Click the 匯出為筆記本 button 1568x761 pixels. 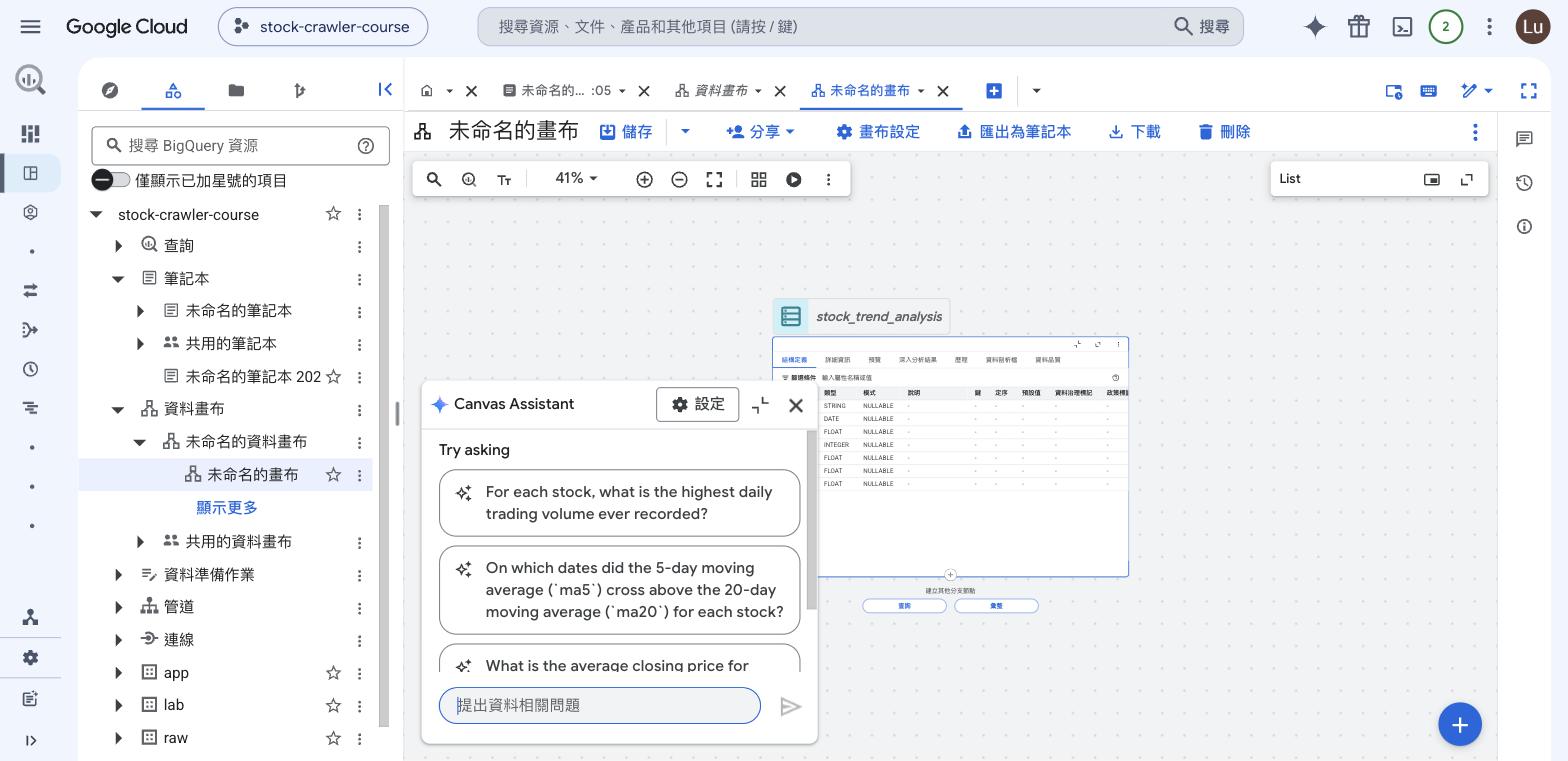click(1014, 132)
